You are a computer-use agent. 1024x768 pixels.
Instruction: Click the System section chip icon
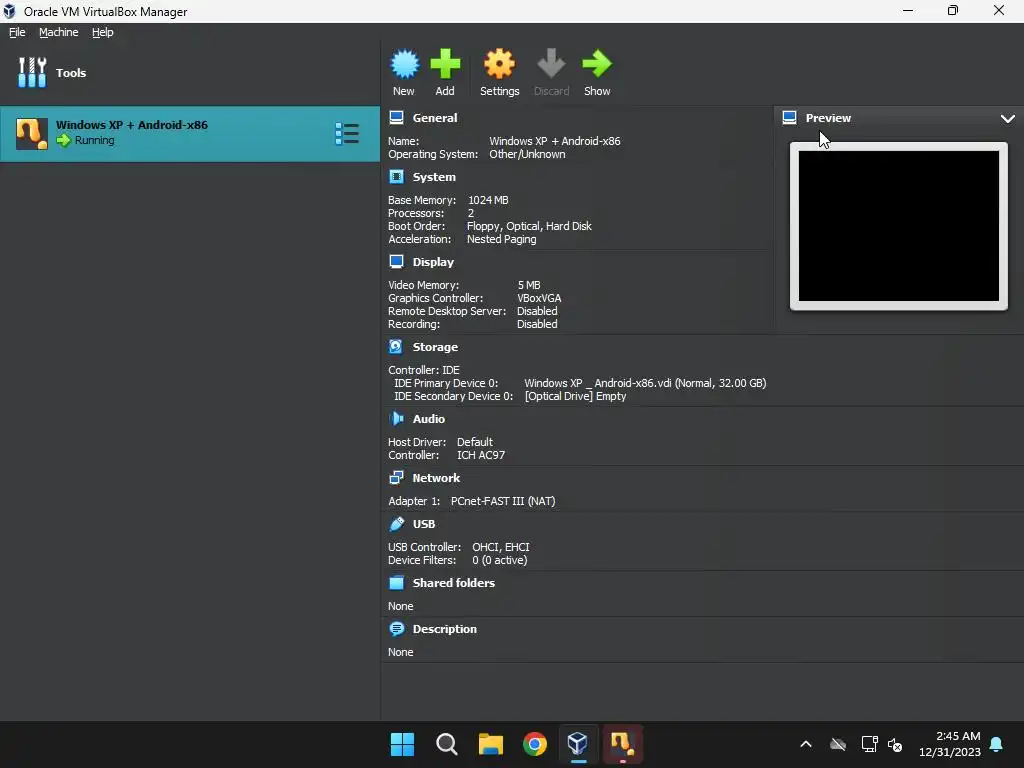[396, 176]
